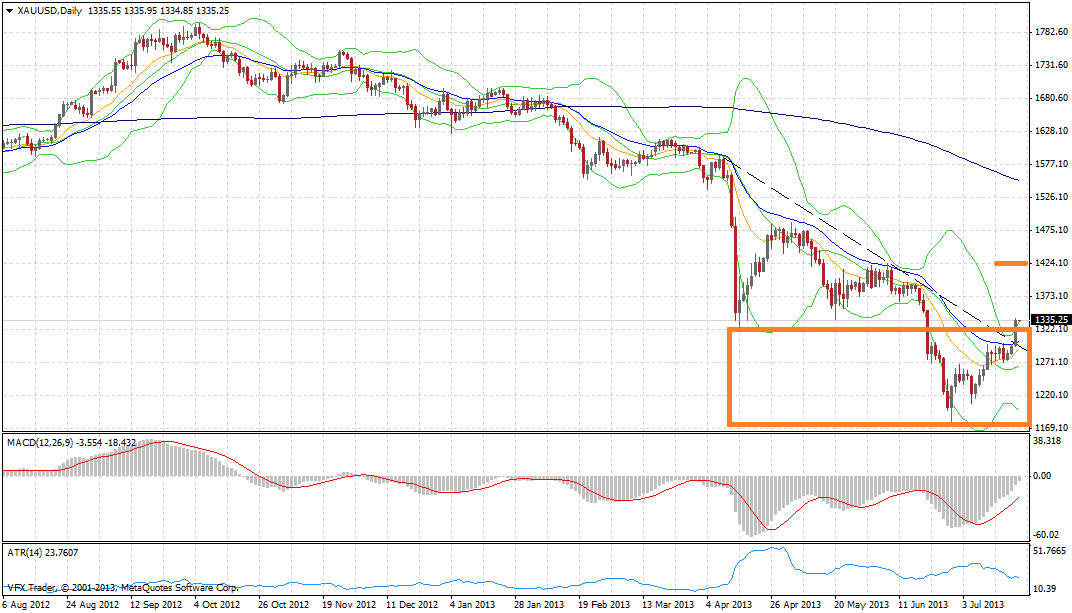Open the dropdown arrow beside XAUUSD,Daily
Viewport: 1072px width, 613px height.
[x=9, y=11]
